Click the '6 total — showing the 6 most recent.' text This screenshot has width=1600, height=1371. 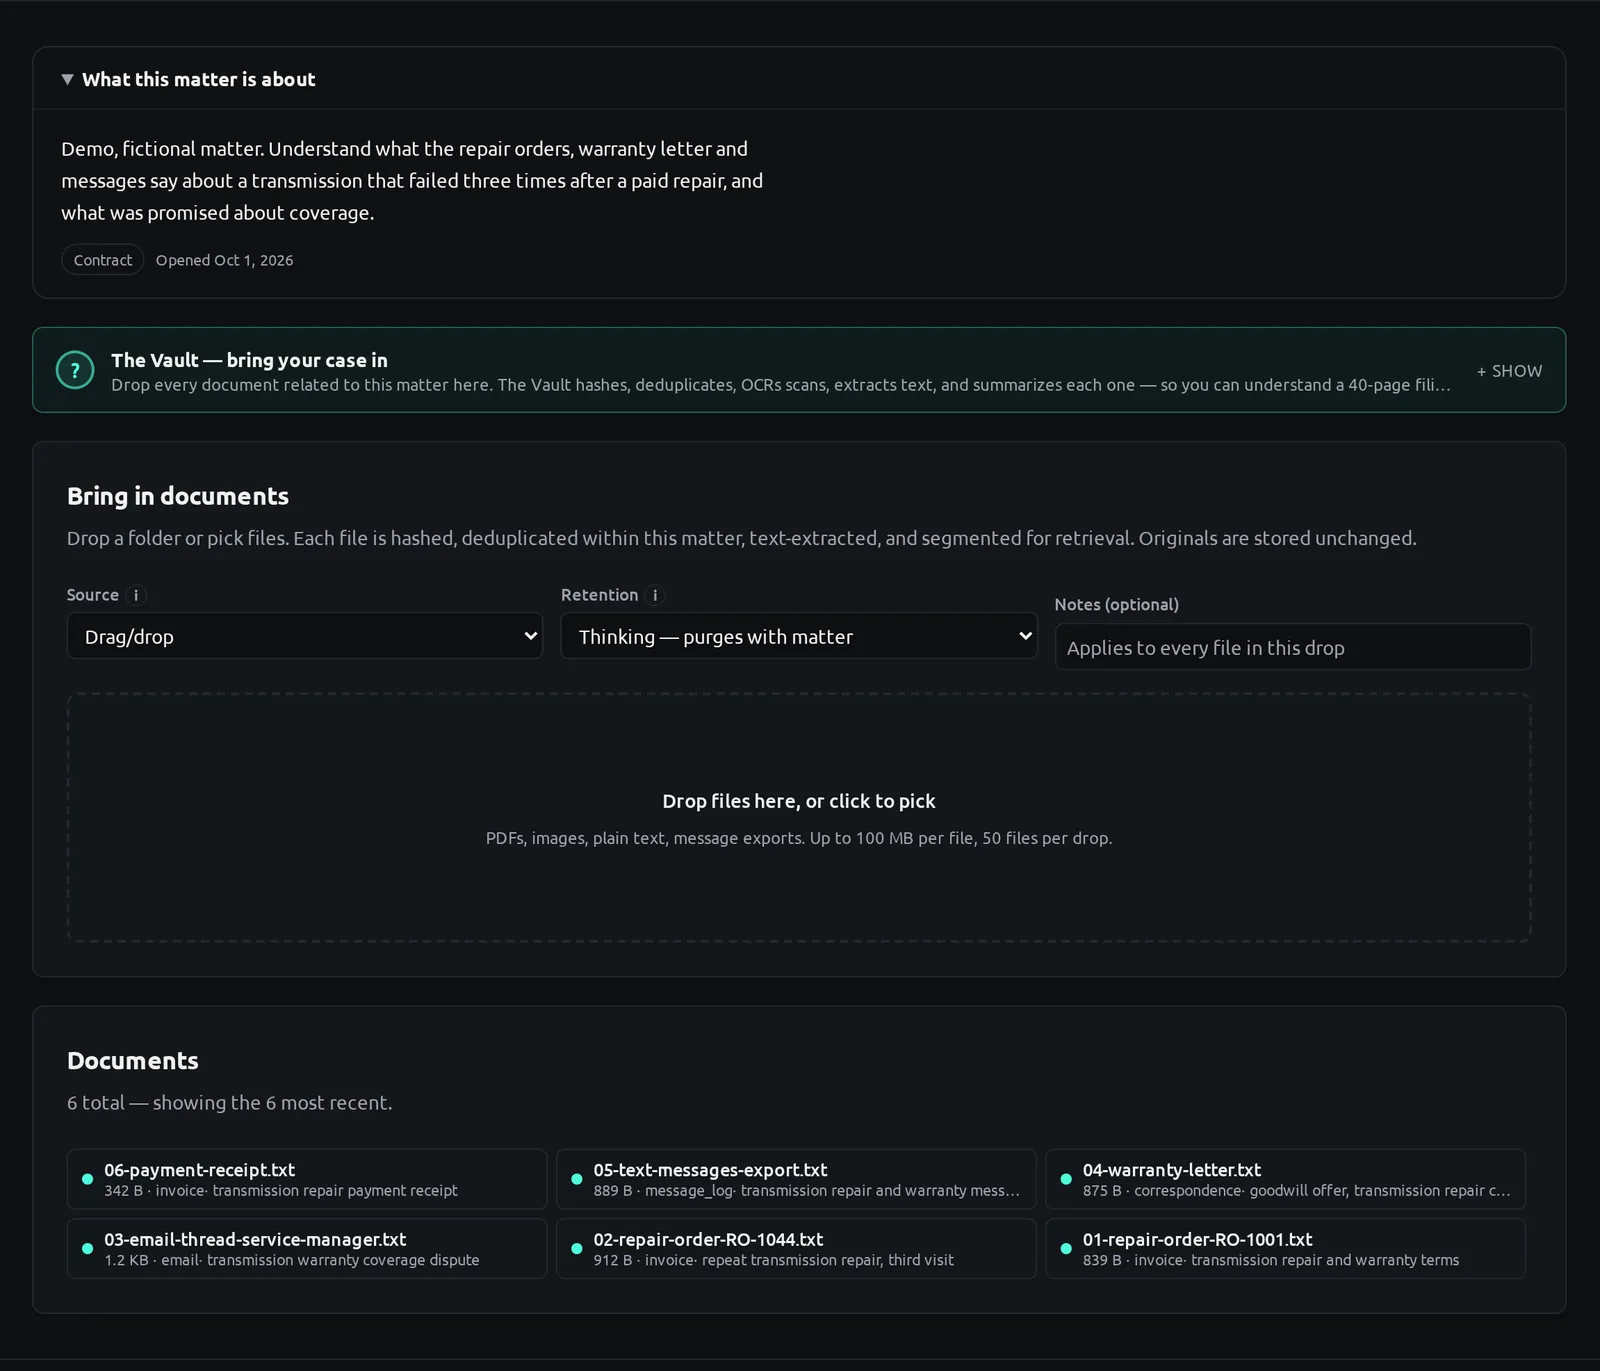(229, 1102)
